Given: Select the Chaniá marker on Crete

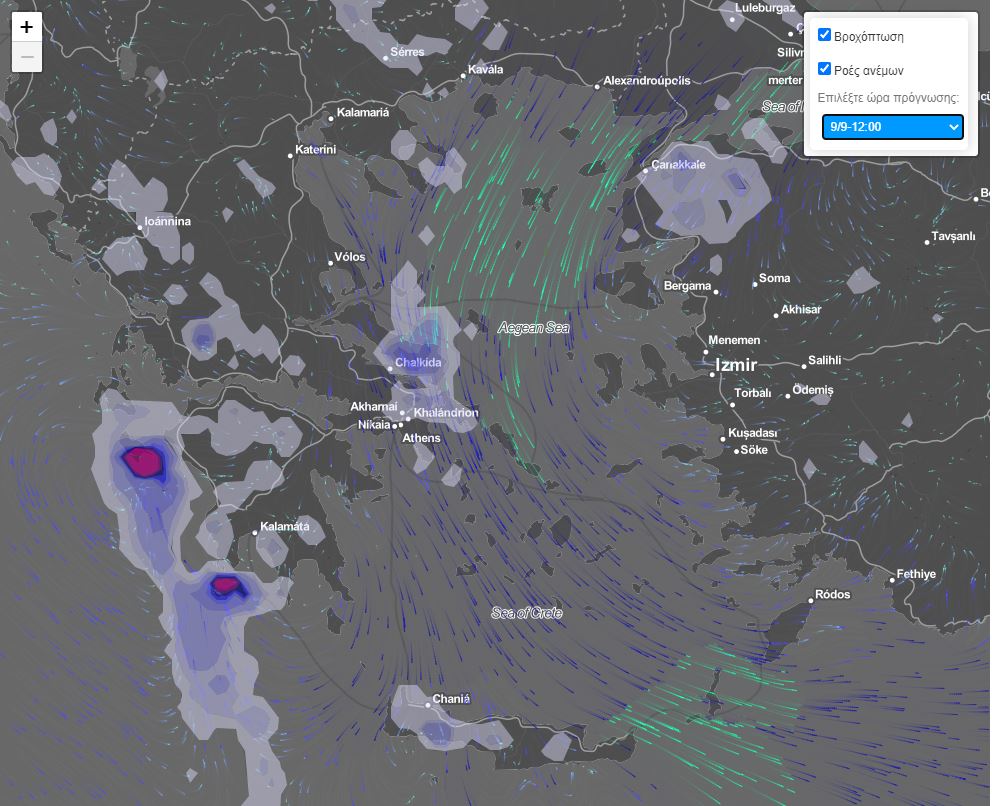Looking at the screenshot, I should 428,706.
